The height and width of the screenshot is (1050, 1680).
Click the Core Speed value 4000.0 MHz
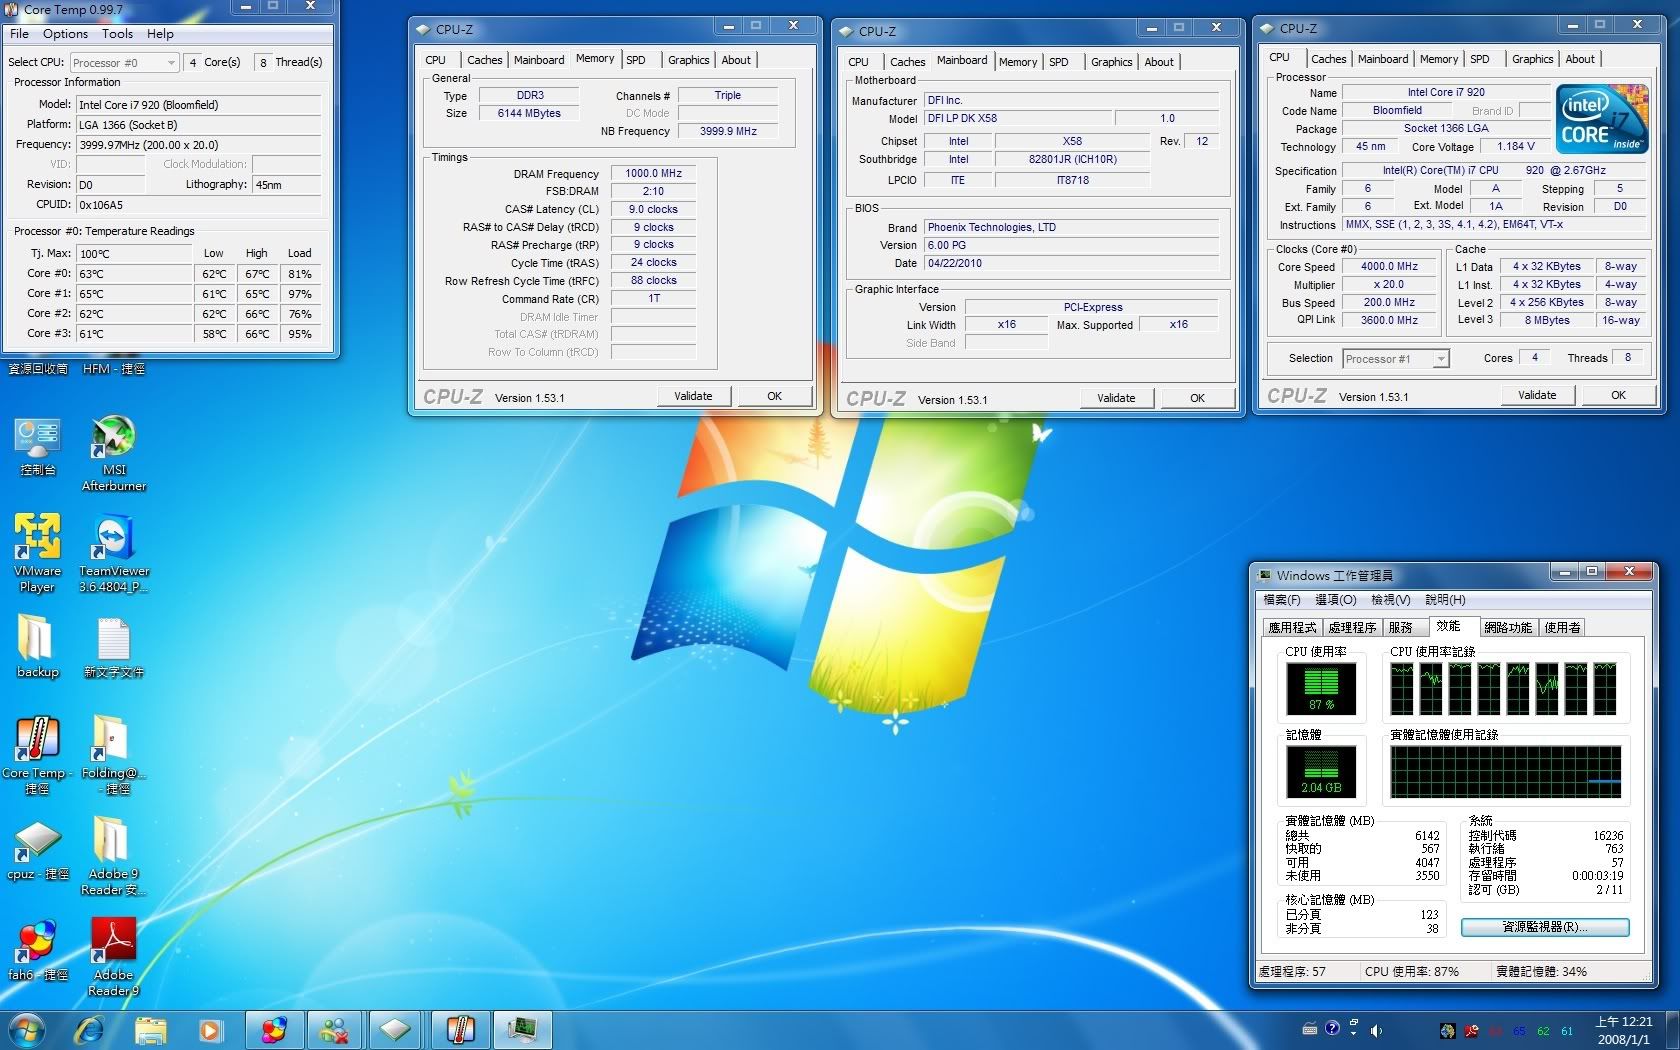click(1389, 267)
